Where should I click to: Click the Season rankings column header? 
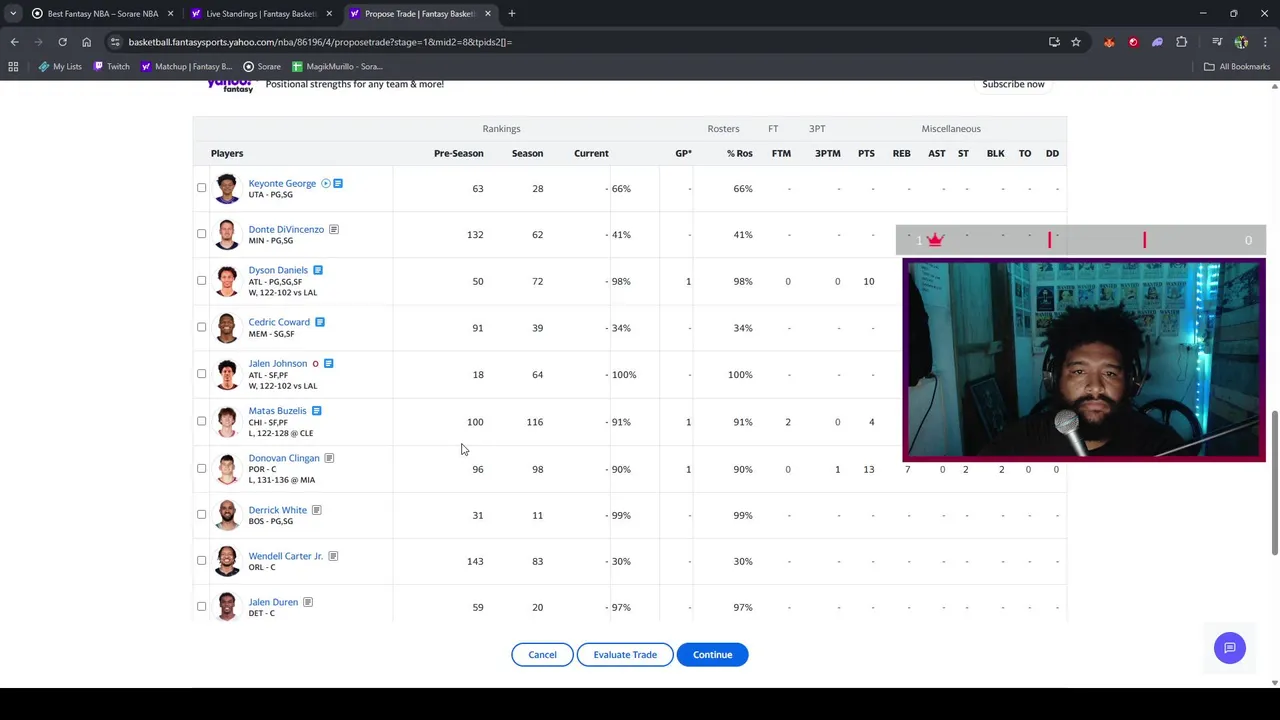click(x=527, y=154)
